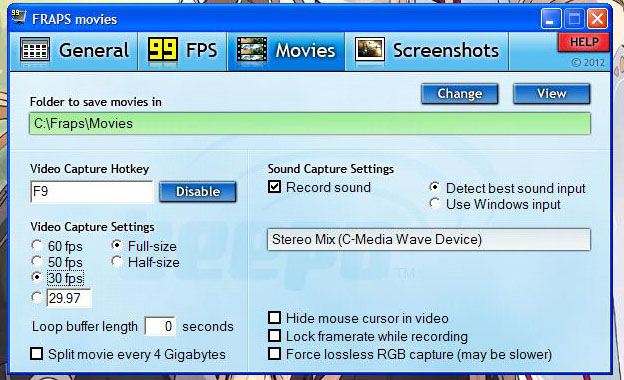Choose Full-size capture option
Viewport: 624px width, 380px height.
[x=117, y=246]
